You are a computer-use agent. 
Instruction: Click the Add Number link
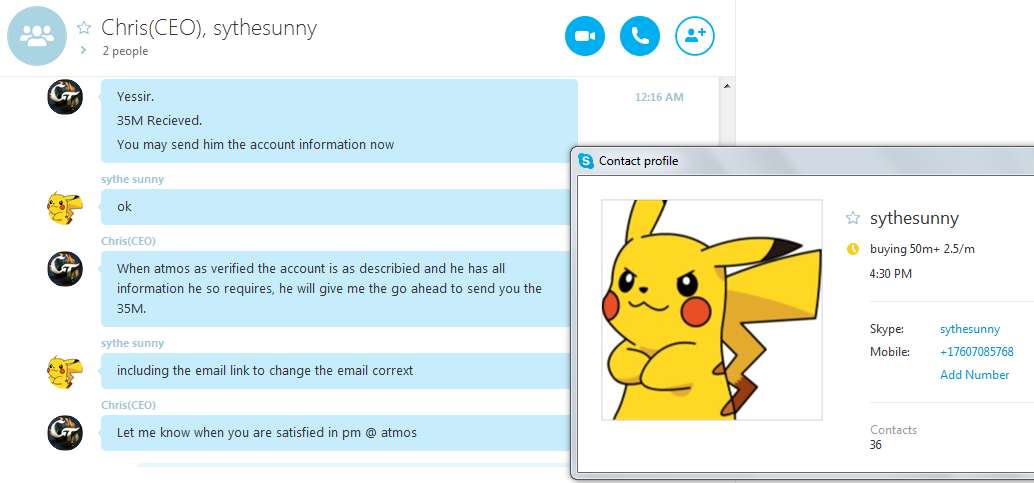974,375
